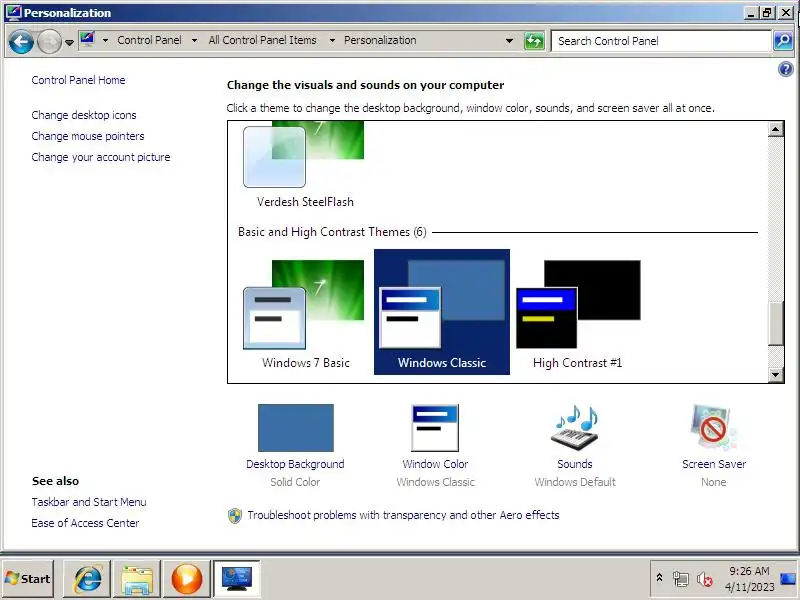Open recent pages dropdown beside Forward arrow
The width and height of the screenshot is (800, 600).
pos(69,43)
